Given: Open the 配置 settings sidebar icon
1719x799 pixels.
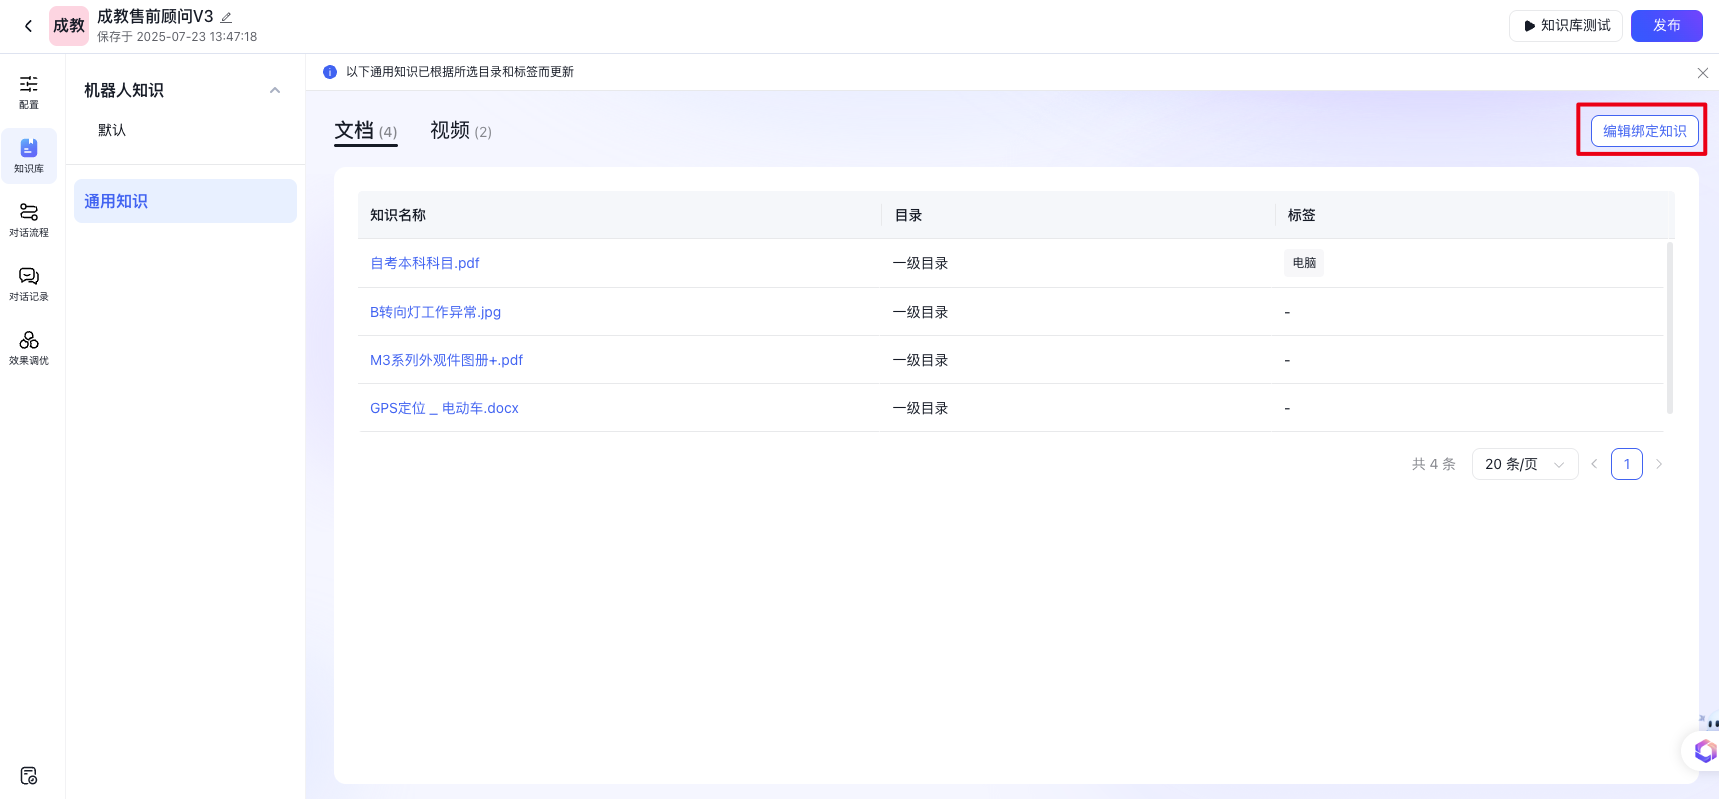Looking at the screenshot, I should 29,91.
